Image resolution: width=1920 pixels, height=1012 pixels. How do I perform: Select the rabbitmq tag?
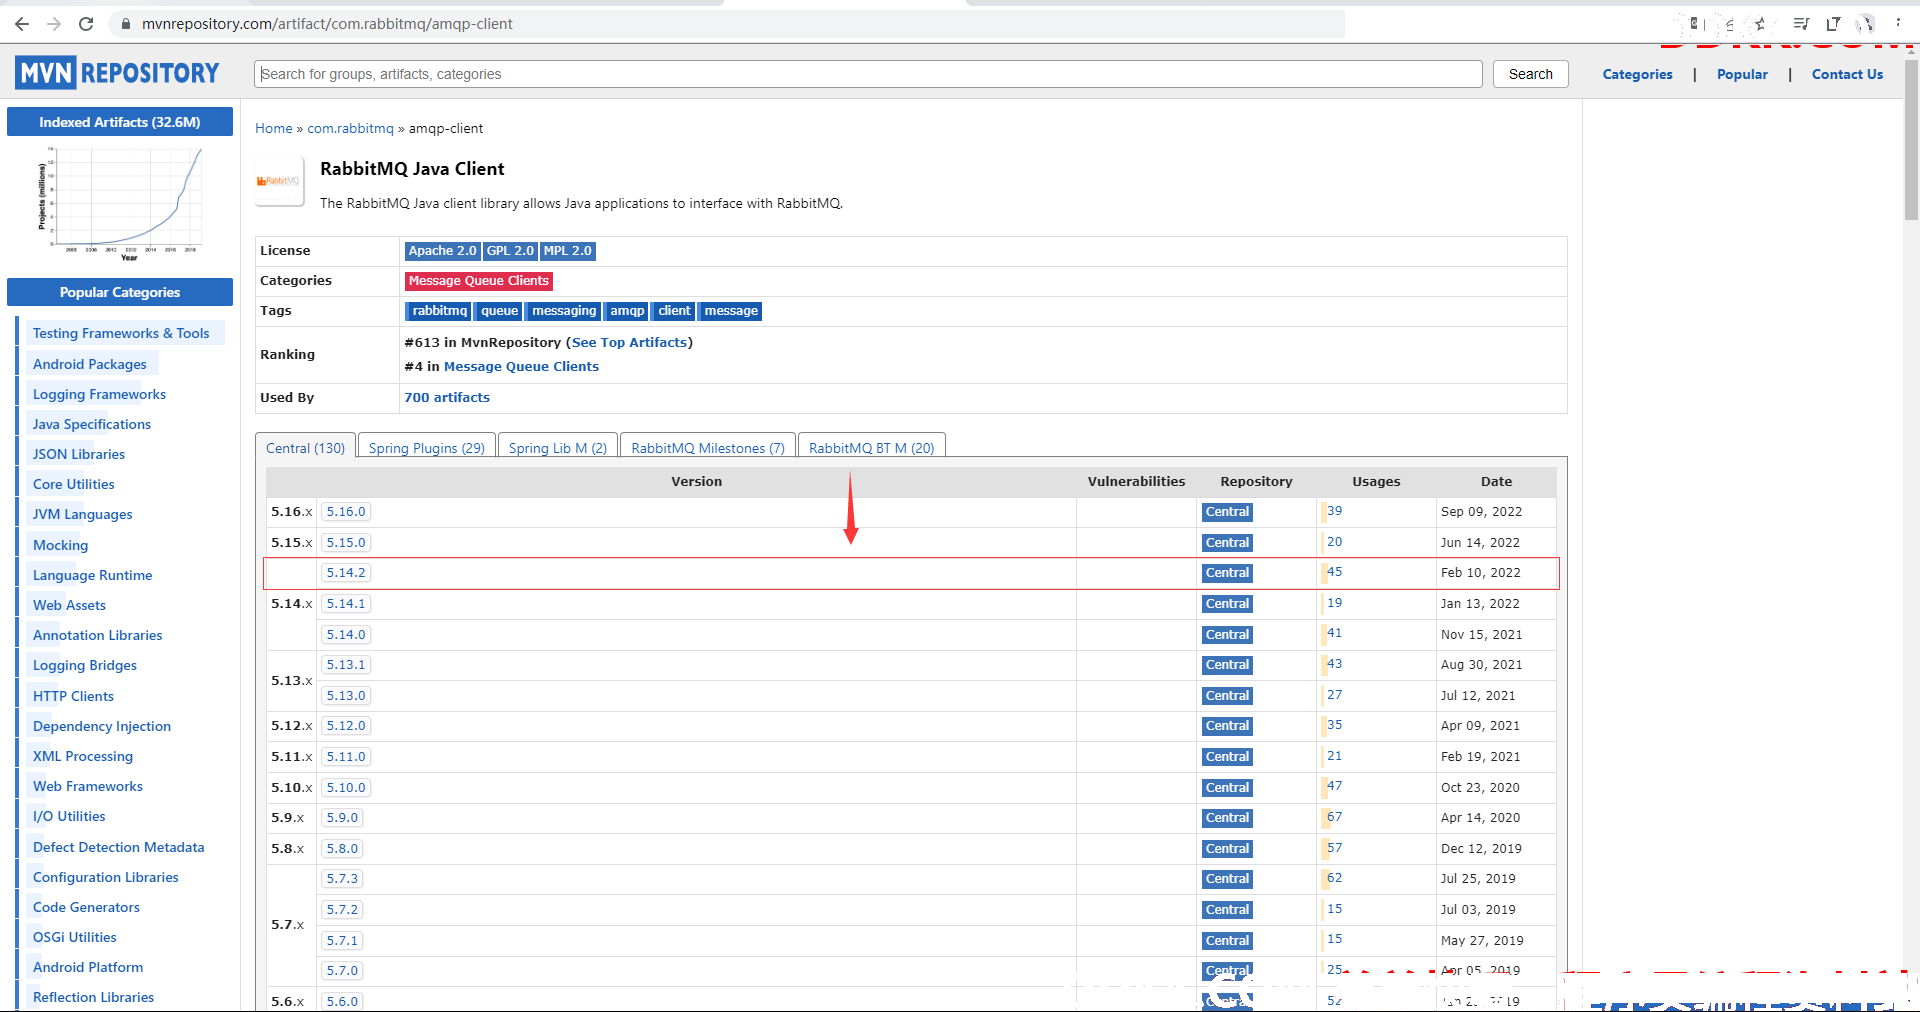coord(439,311)
